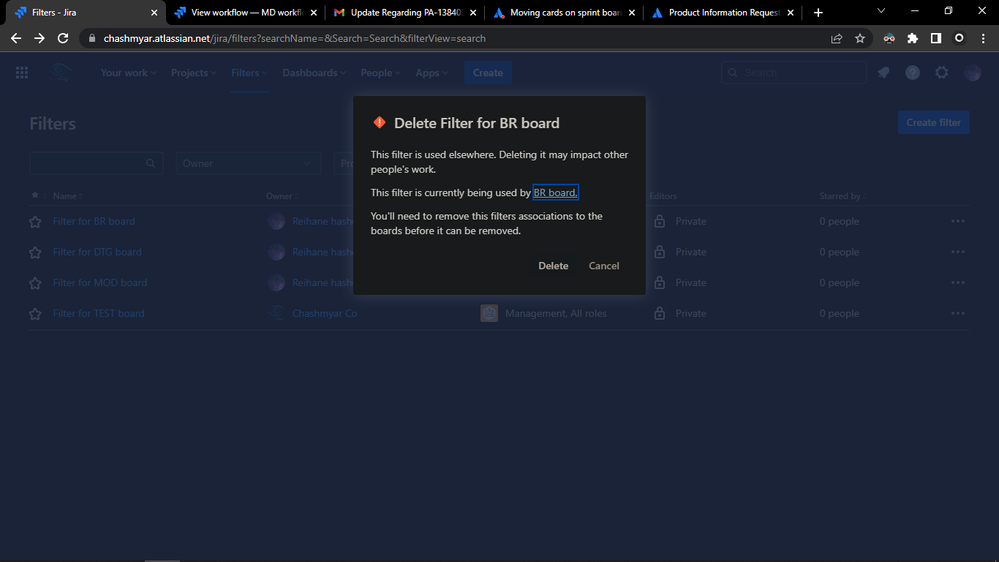Go back in browser history
The height and width of the screenshot is (562, 999).
pyautogui.click(x=16, y=38)
